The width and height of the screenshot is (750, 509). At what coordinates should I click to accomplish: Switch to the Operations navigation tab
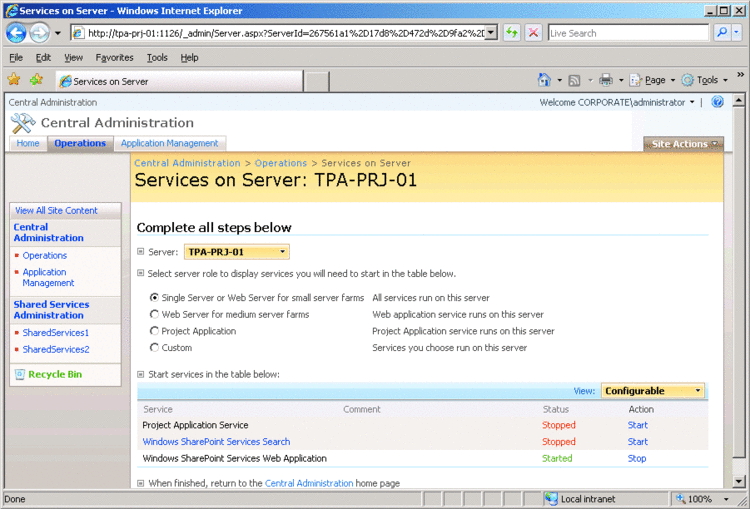[80, 143]
